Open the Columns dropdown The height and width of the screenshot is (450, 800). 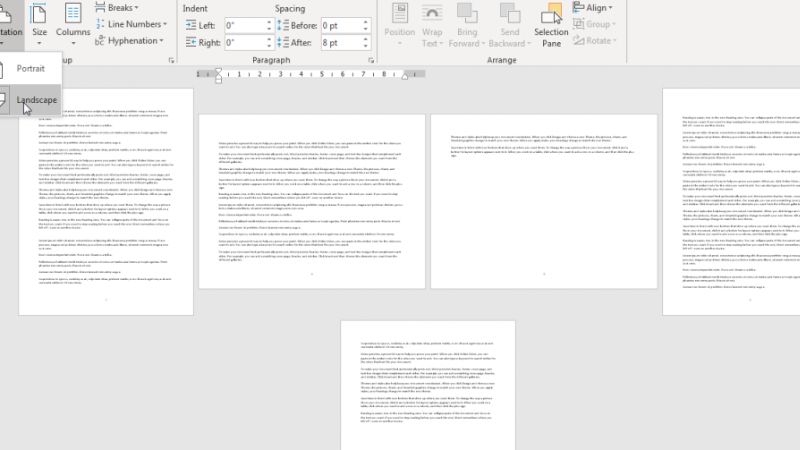pos(73,26)
